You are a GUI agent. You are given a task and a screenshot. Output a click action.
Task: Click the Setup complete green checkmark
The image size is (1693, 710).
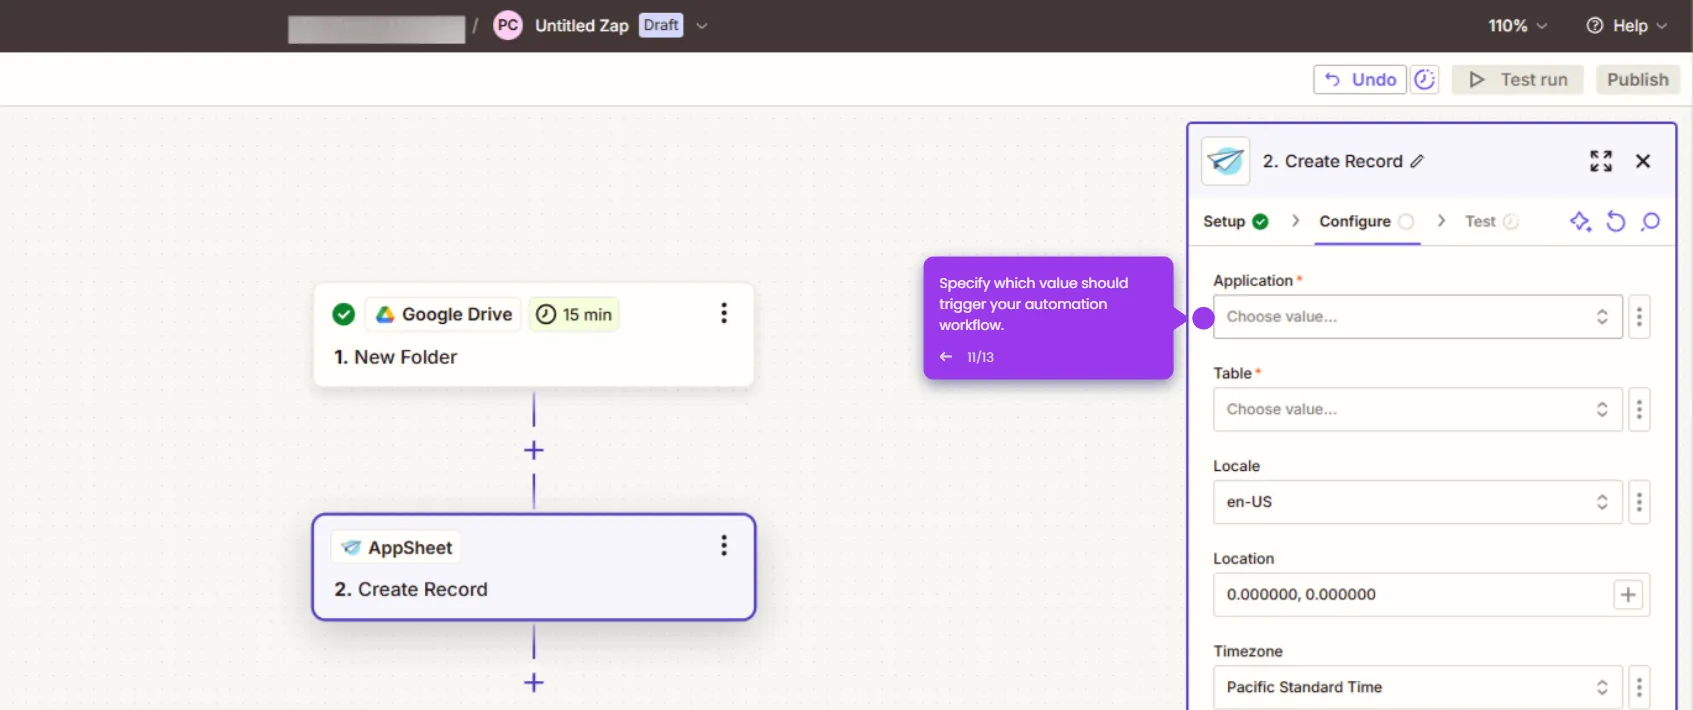[1260, 221]
